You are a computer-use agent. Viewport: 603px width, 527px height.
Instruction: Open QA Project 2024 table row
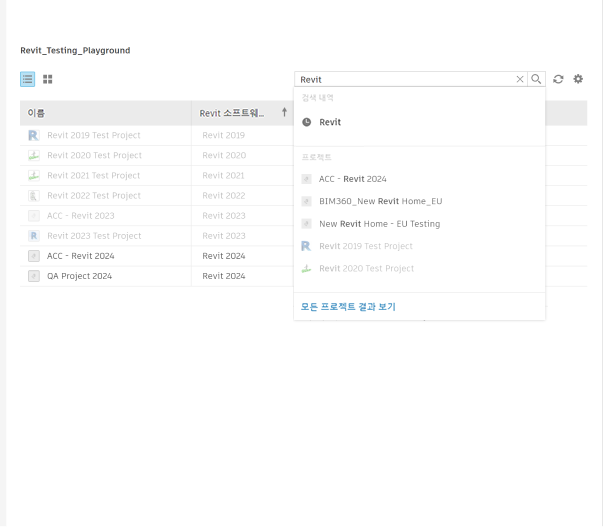[x=157, y=276]
